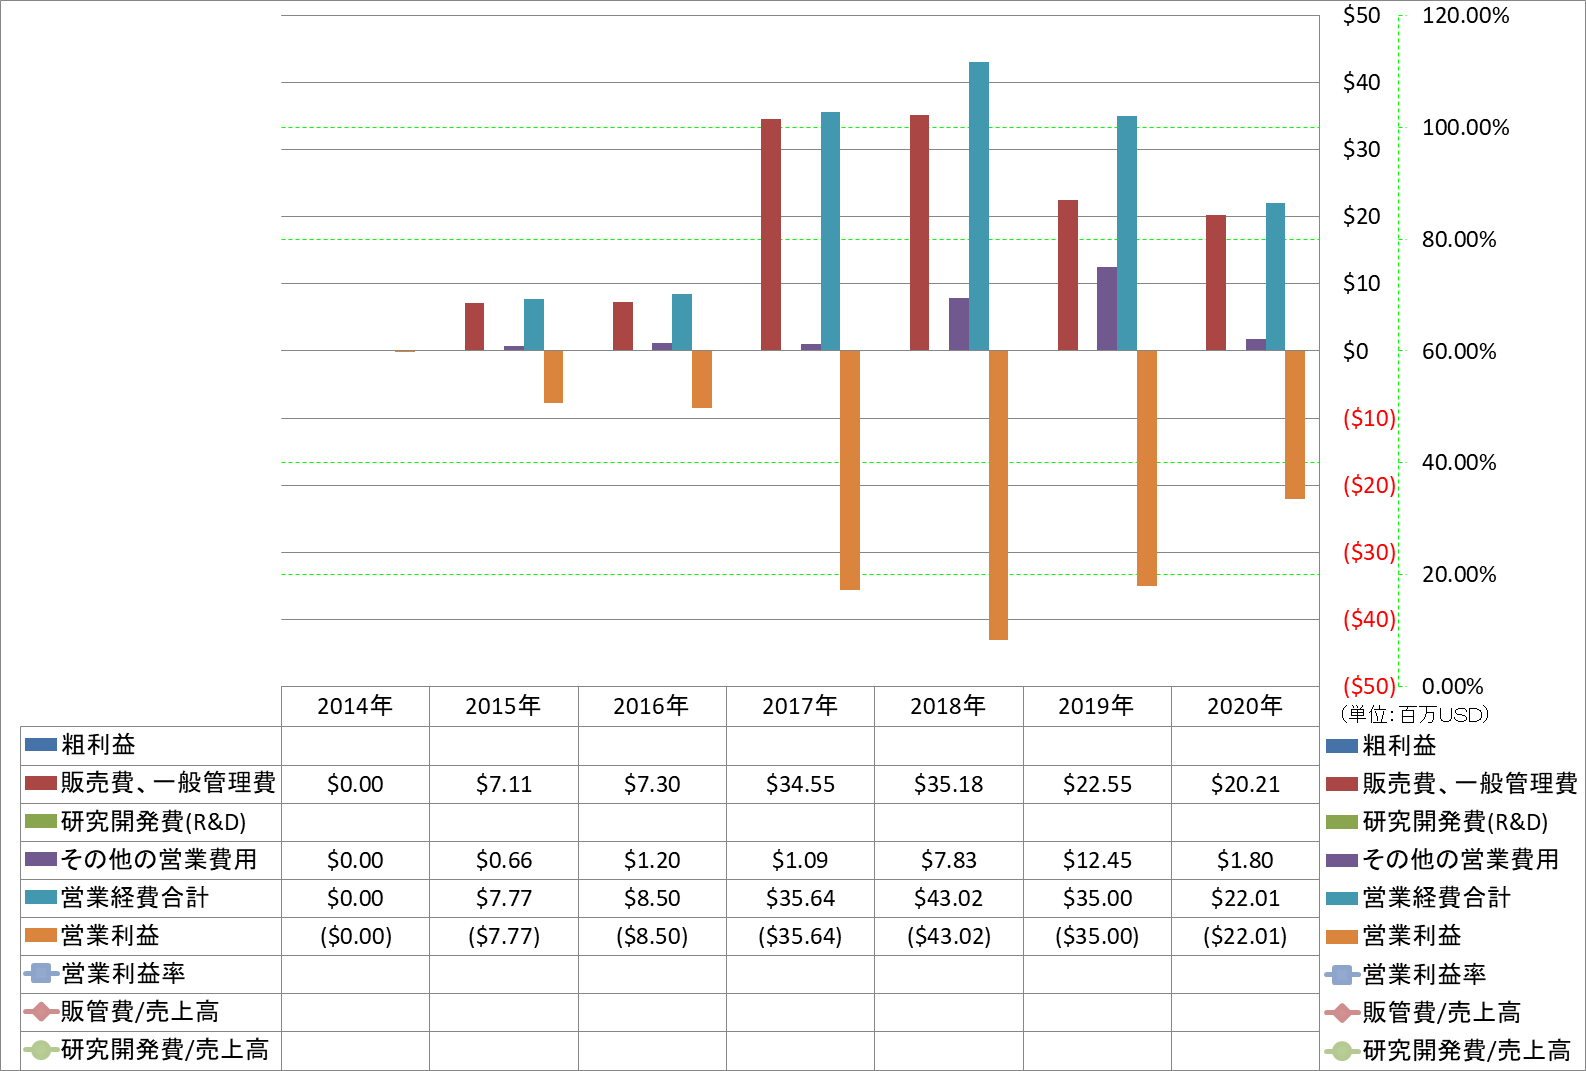Click the $50 primary axis label
This screenshot has height=1071, width=1586.
[x=1361, y=15]
